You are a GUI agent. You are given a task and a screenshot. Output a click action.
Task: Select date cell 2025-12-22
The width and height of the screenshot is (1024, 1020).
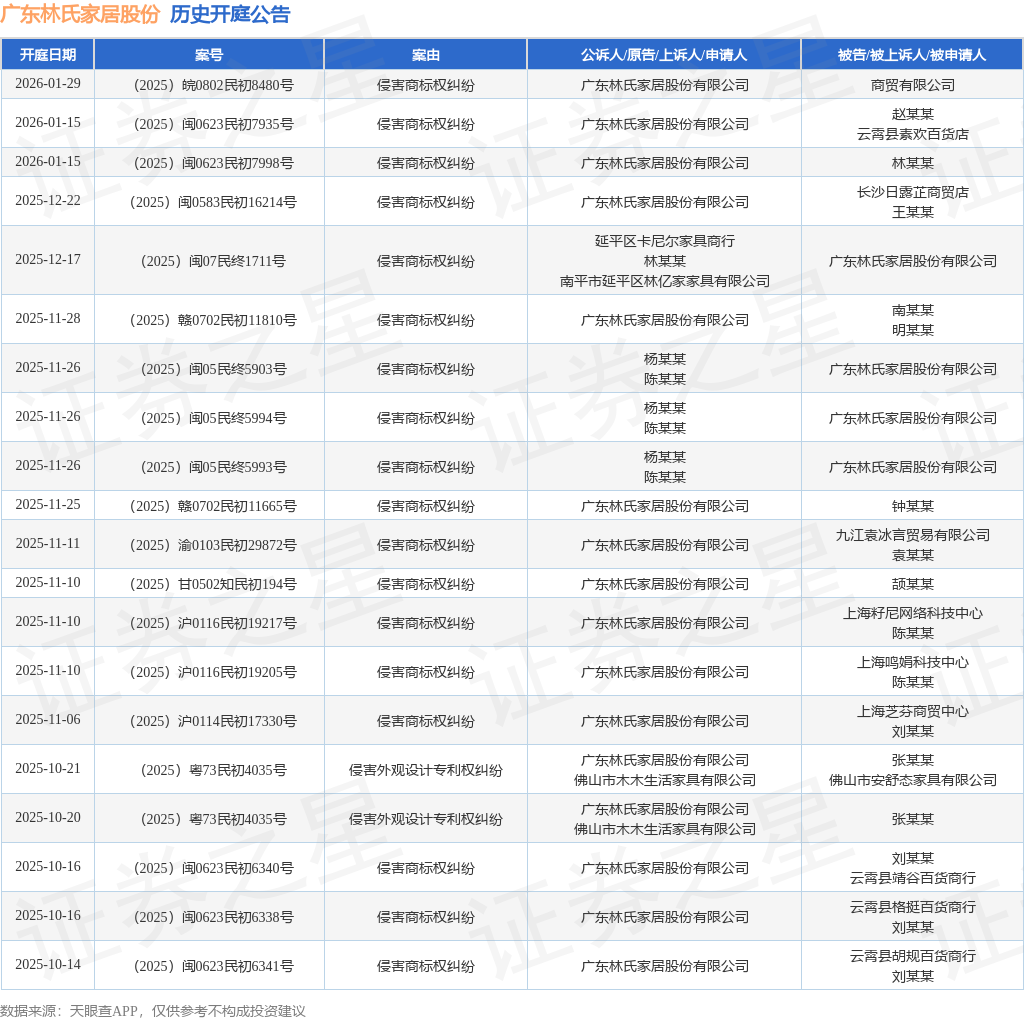48,200
